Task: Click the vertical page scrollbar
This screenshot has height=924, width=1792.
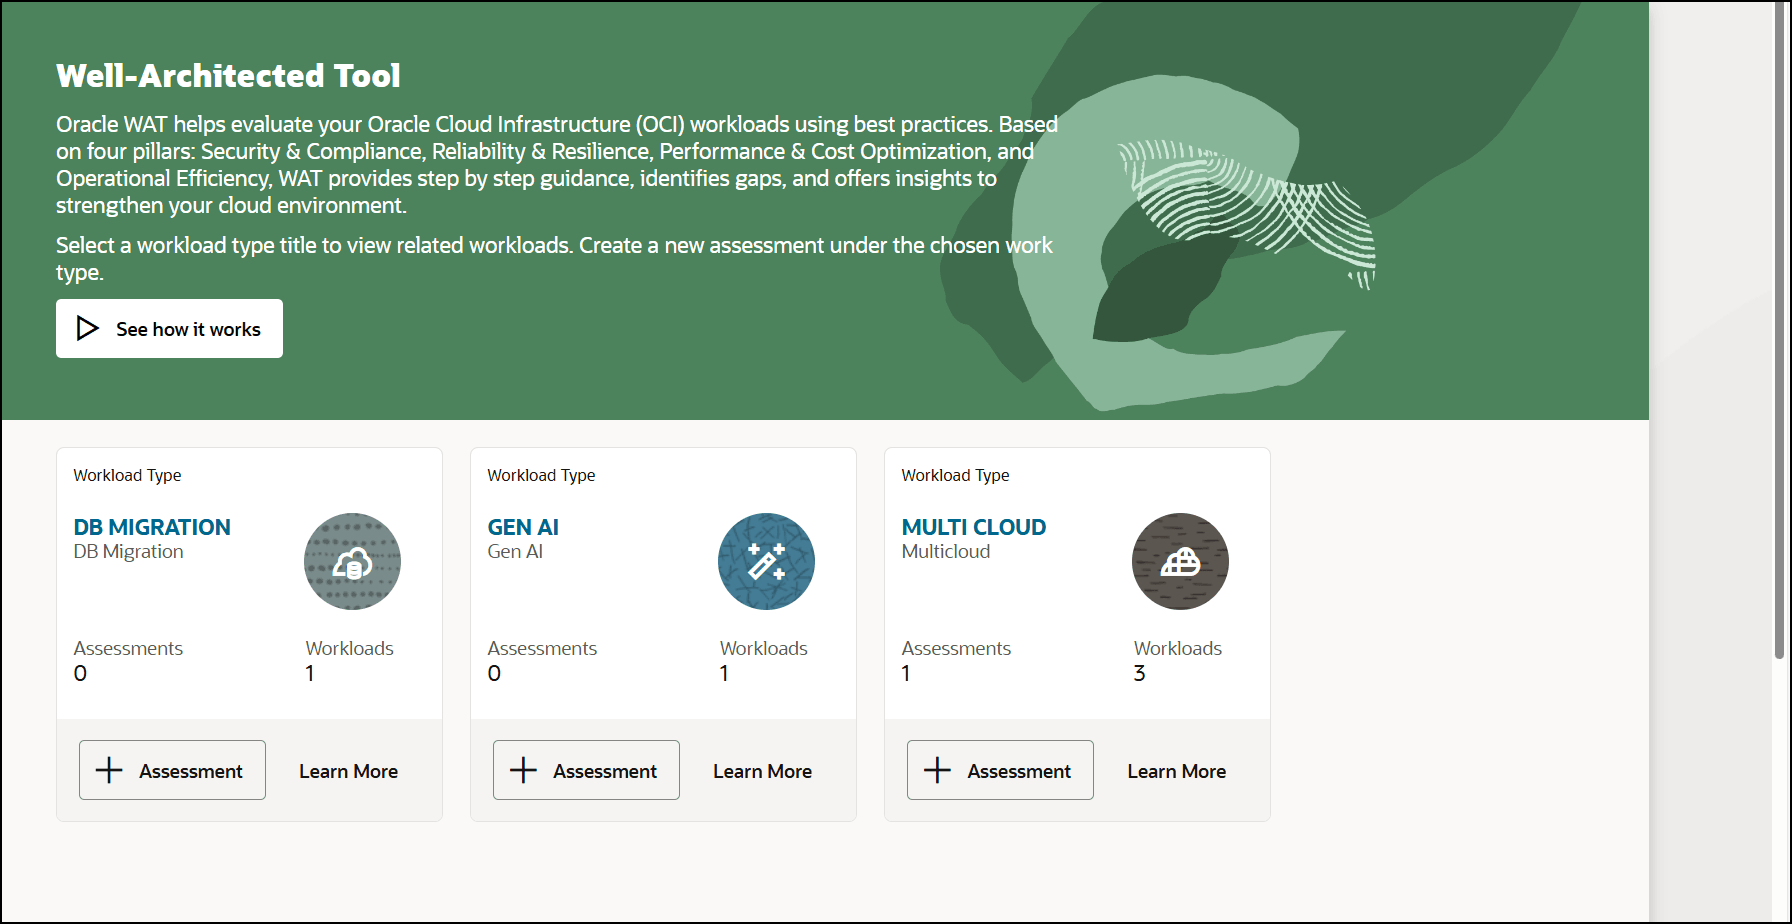Action: tap(1779, 330)
